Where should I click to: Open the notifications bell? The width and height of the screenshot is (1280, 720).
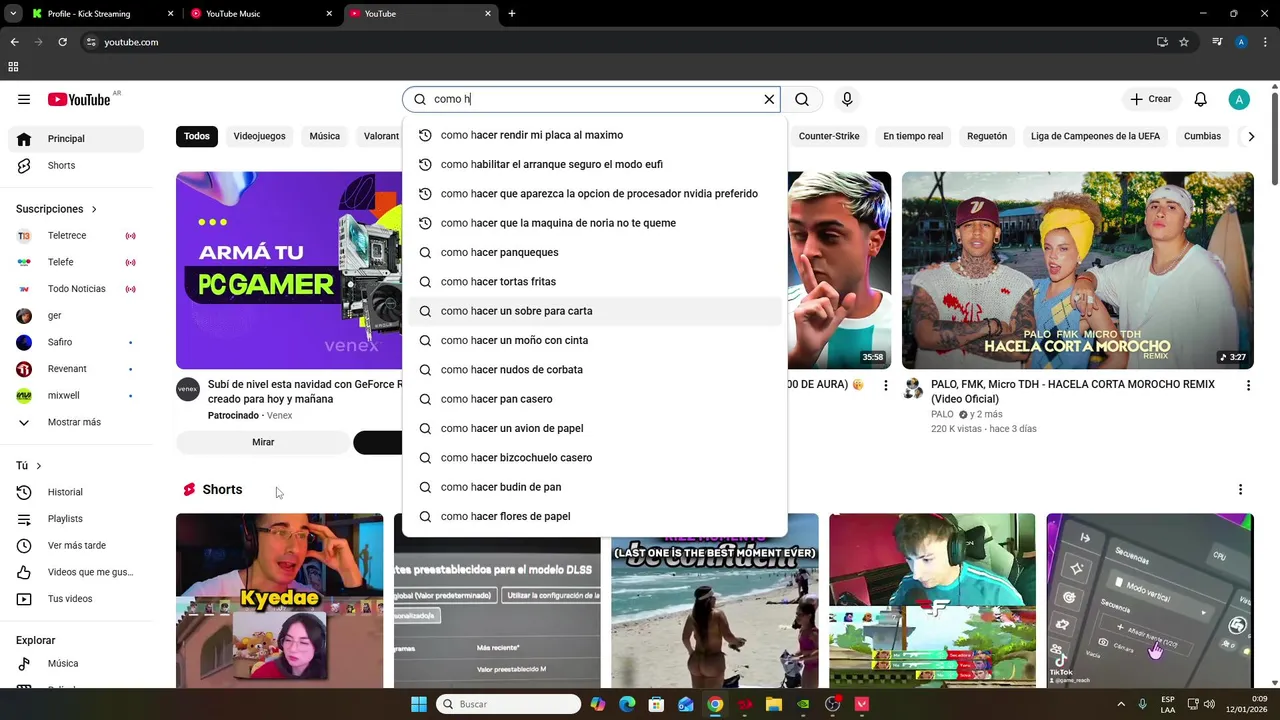pyautogui.click(x=1201, y=99)
